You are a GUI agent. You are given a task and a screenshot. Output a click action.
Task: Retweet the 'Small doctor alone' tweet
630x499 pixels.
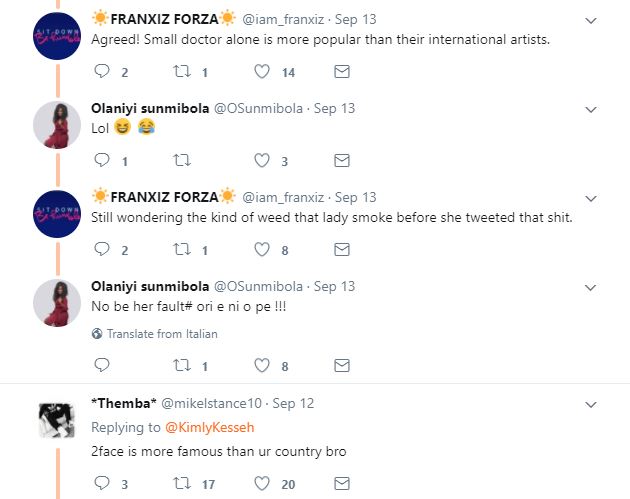click(x=181, y=72)
